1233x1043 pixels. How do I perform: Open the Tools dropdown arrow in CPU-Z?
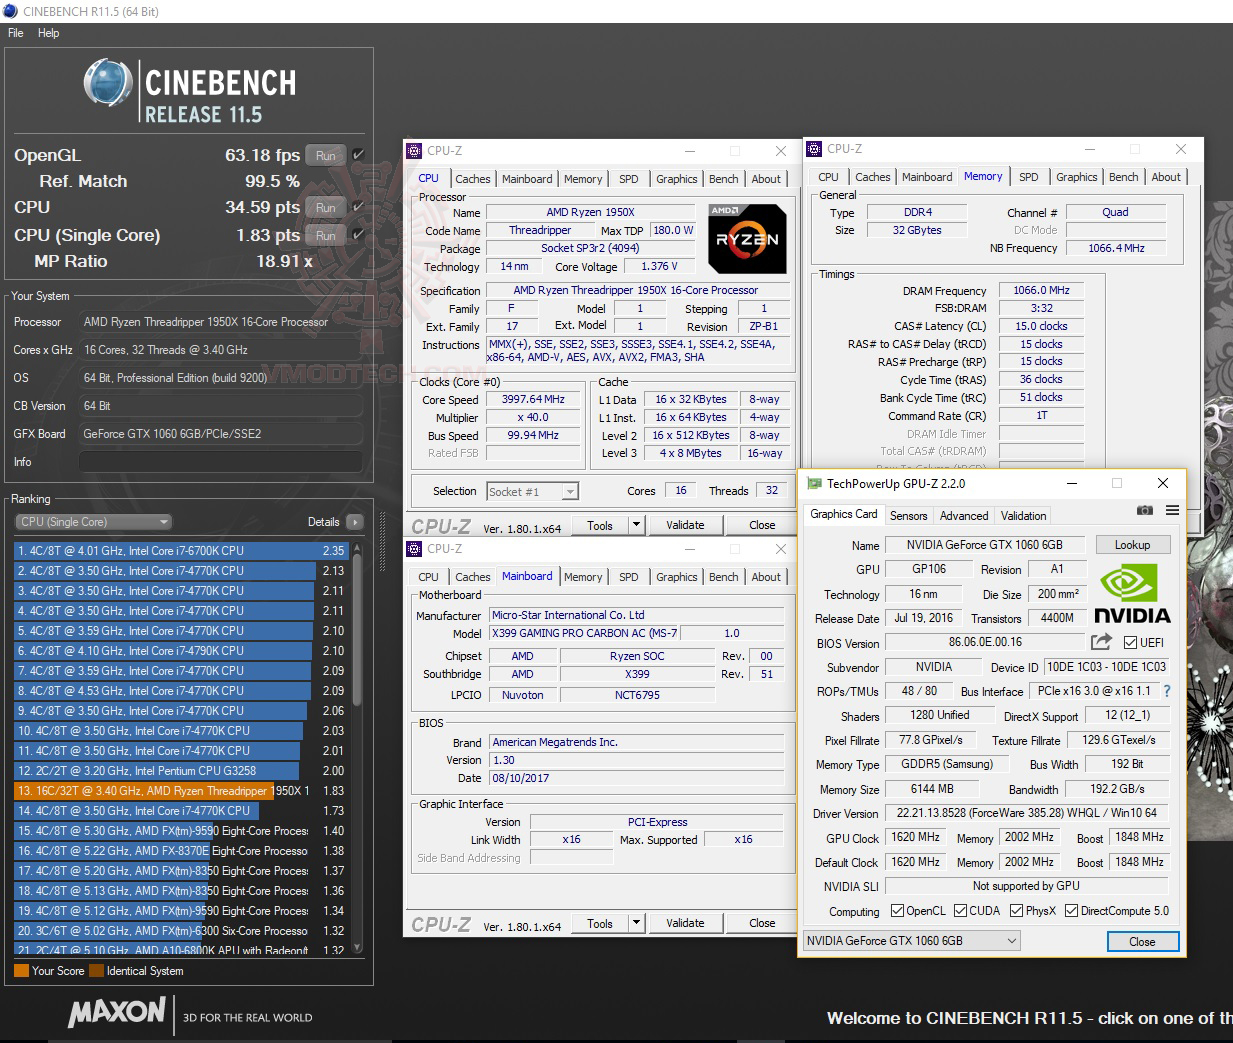pyautogui.click(x=634, y=524)
